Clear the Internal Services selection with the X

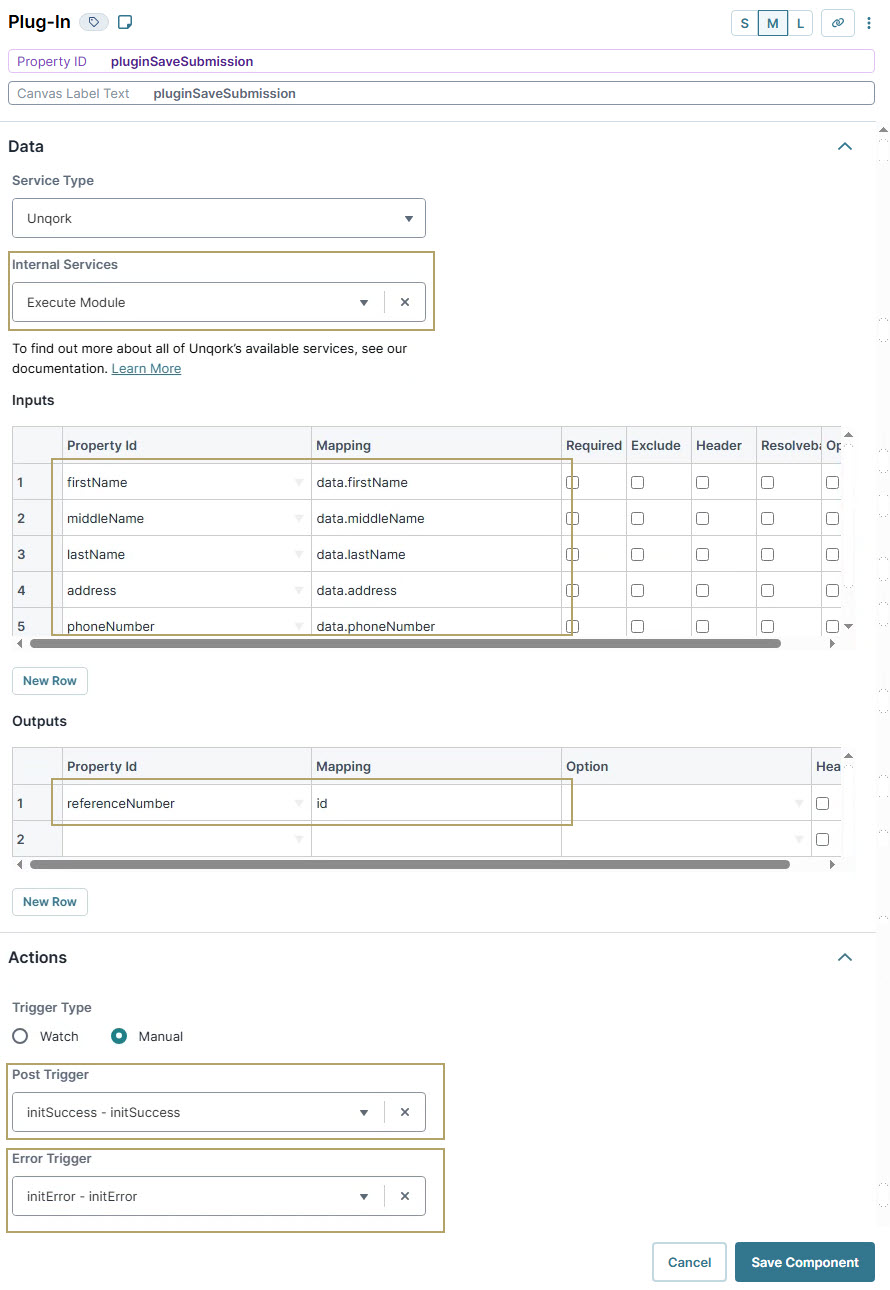[406, 301]
